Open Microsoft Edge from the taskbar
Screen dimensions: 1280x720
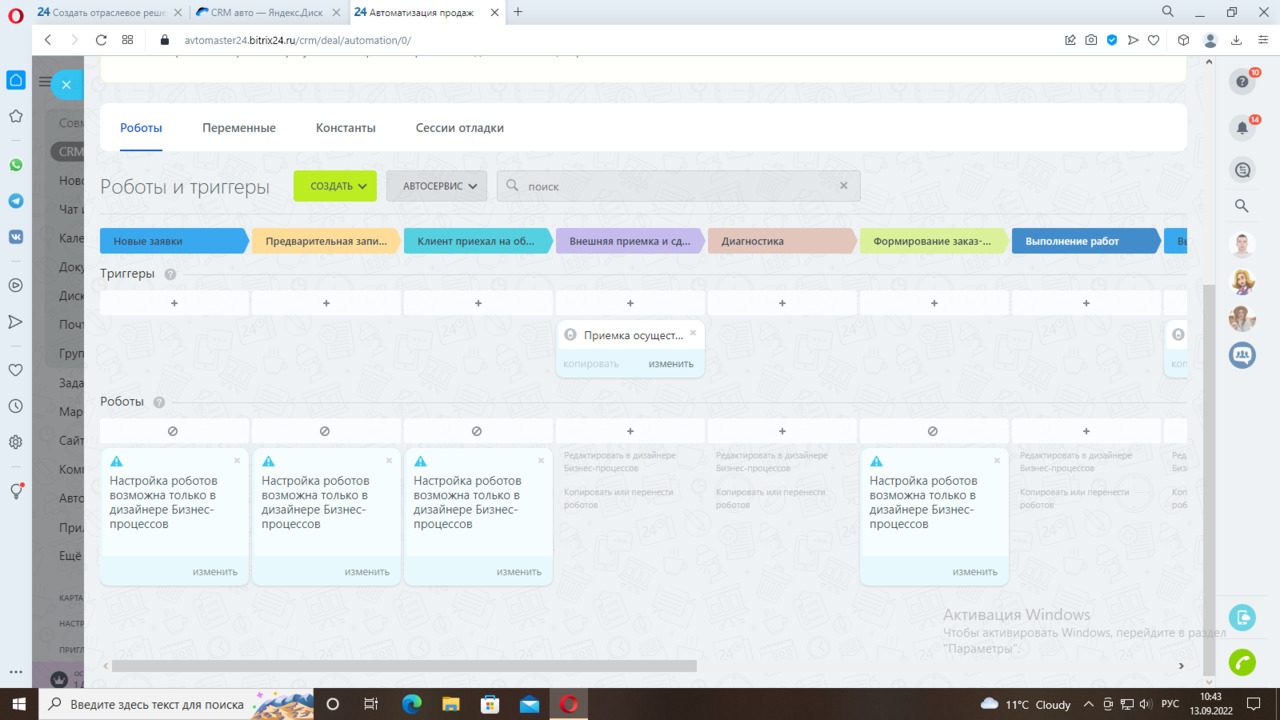click(x=412, y=704)
